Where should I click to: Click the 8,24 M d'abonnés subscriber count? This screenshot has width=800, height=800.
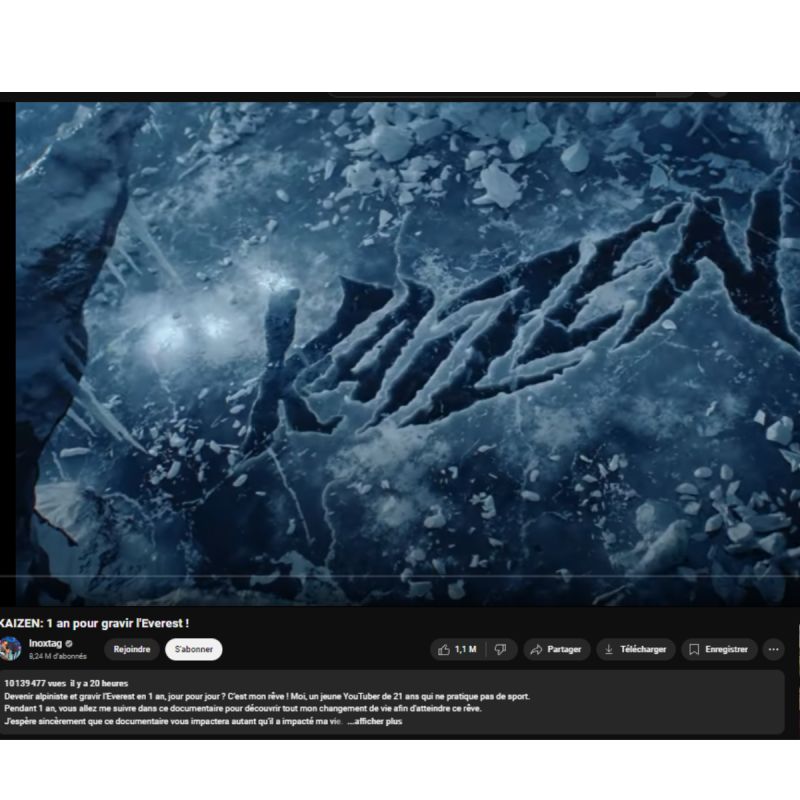(x=58, y=657)
